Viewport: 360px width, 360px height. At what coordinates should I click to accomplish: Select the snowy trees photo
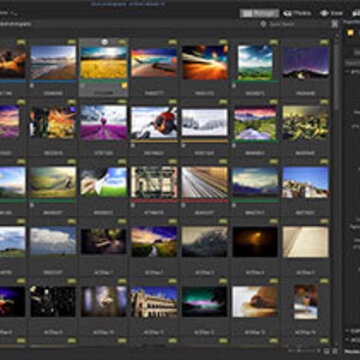205,122
